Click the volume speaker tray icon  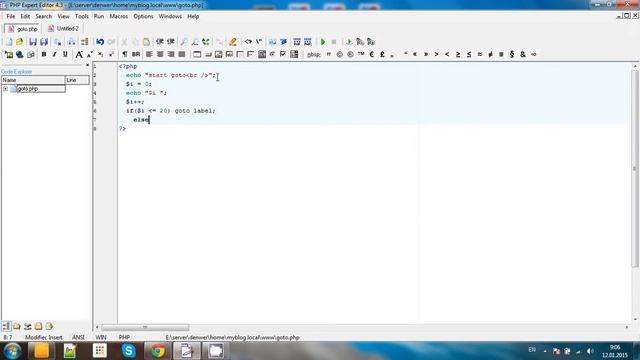(590, 351)
